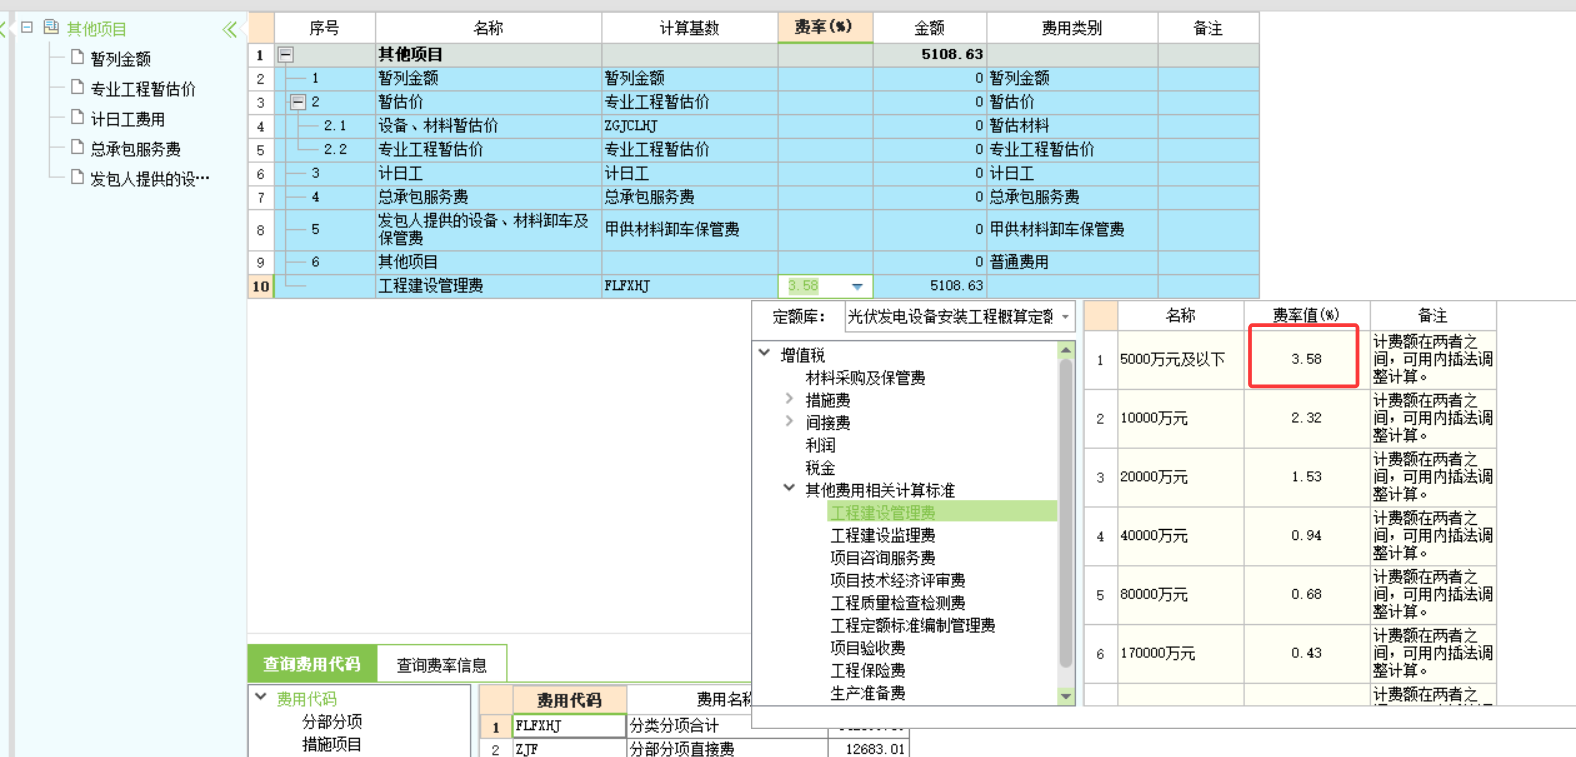
Task: Click the 计算基数 column header
Action: 689,28
